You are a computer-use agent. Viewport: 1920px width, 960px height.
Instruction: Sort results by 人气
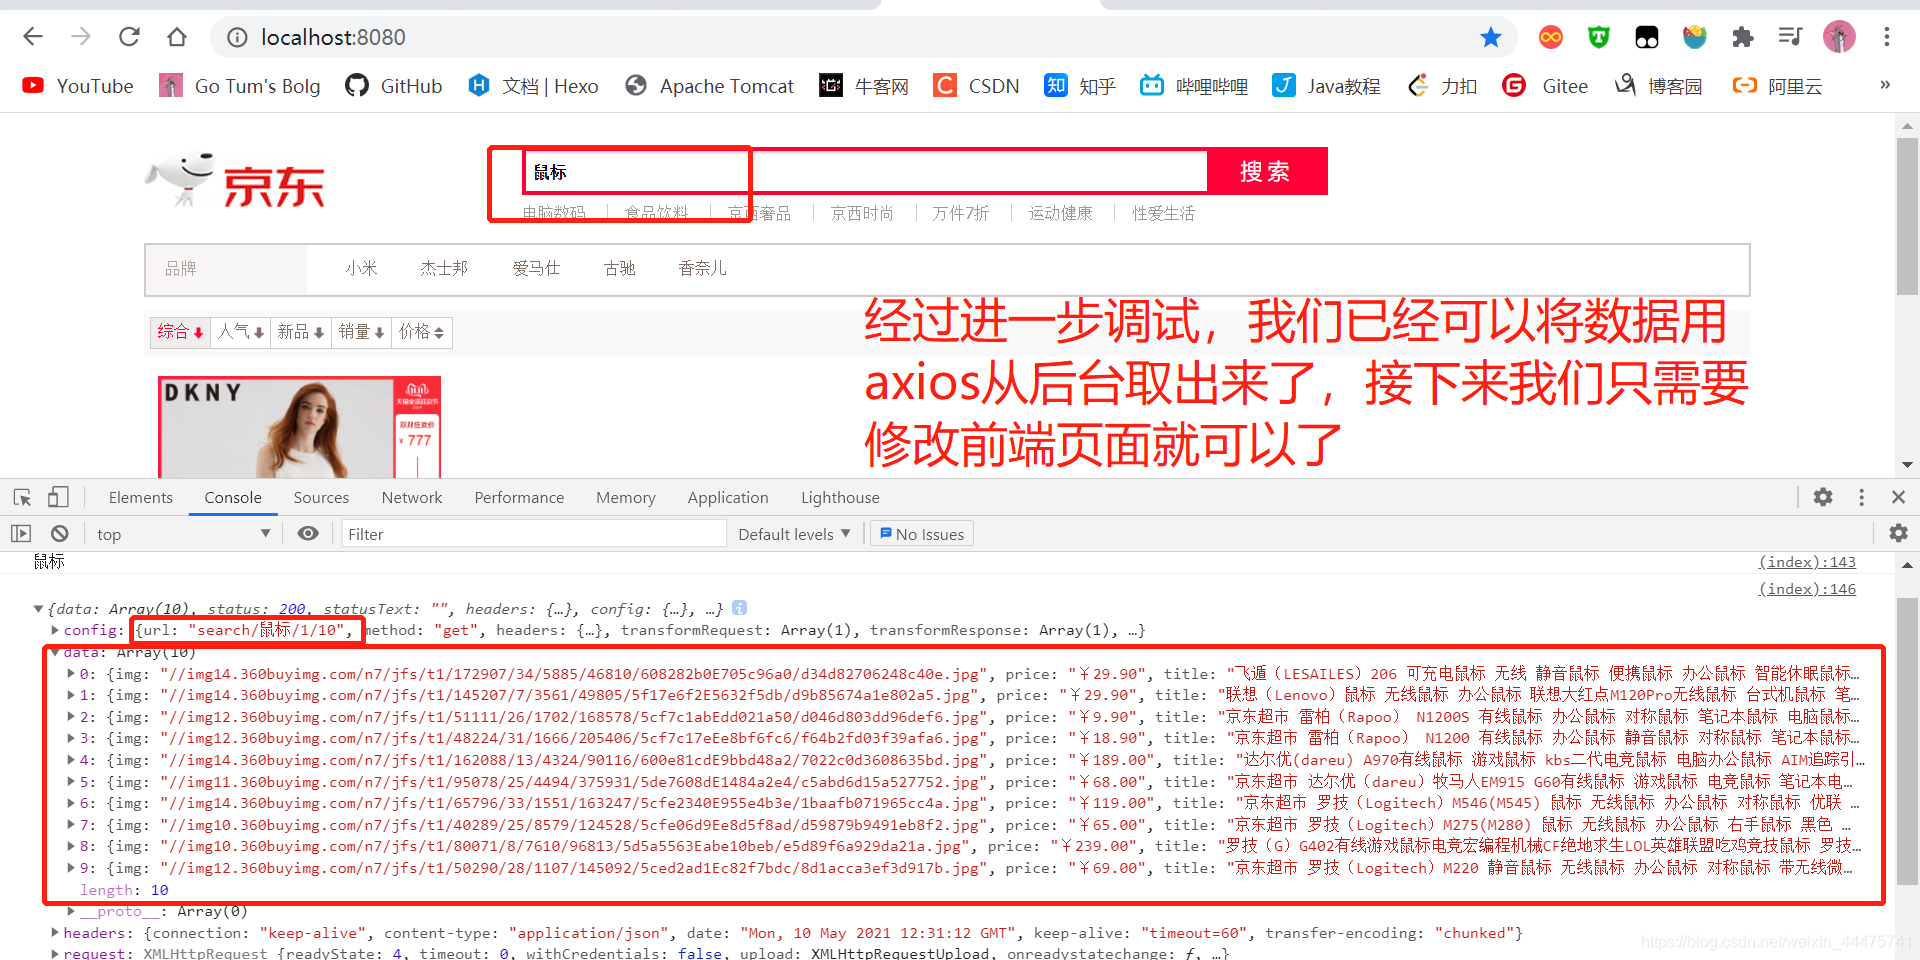pos(241,332)
